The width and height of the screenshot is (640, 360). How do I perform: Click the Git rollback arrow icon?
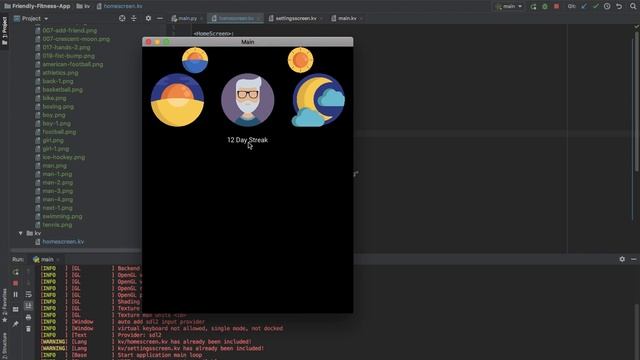[619, 7]
